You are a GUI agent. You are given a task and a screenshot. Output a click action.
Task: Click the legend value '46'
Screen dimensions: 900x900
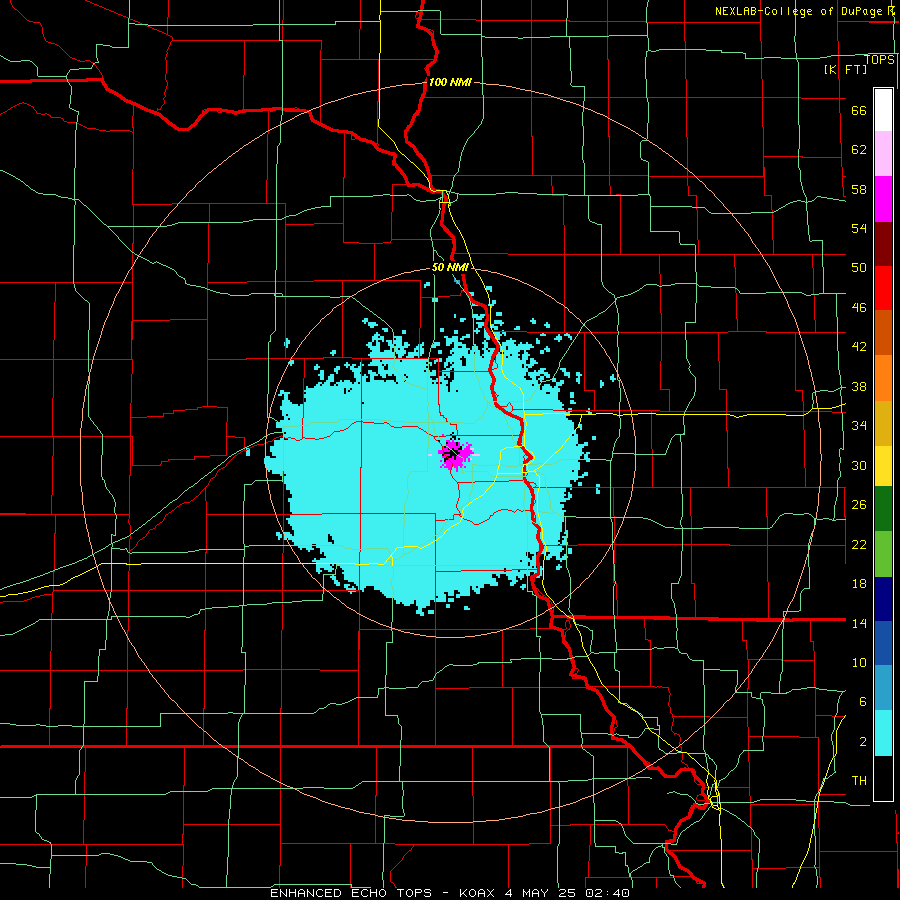coord(859,308)
